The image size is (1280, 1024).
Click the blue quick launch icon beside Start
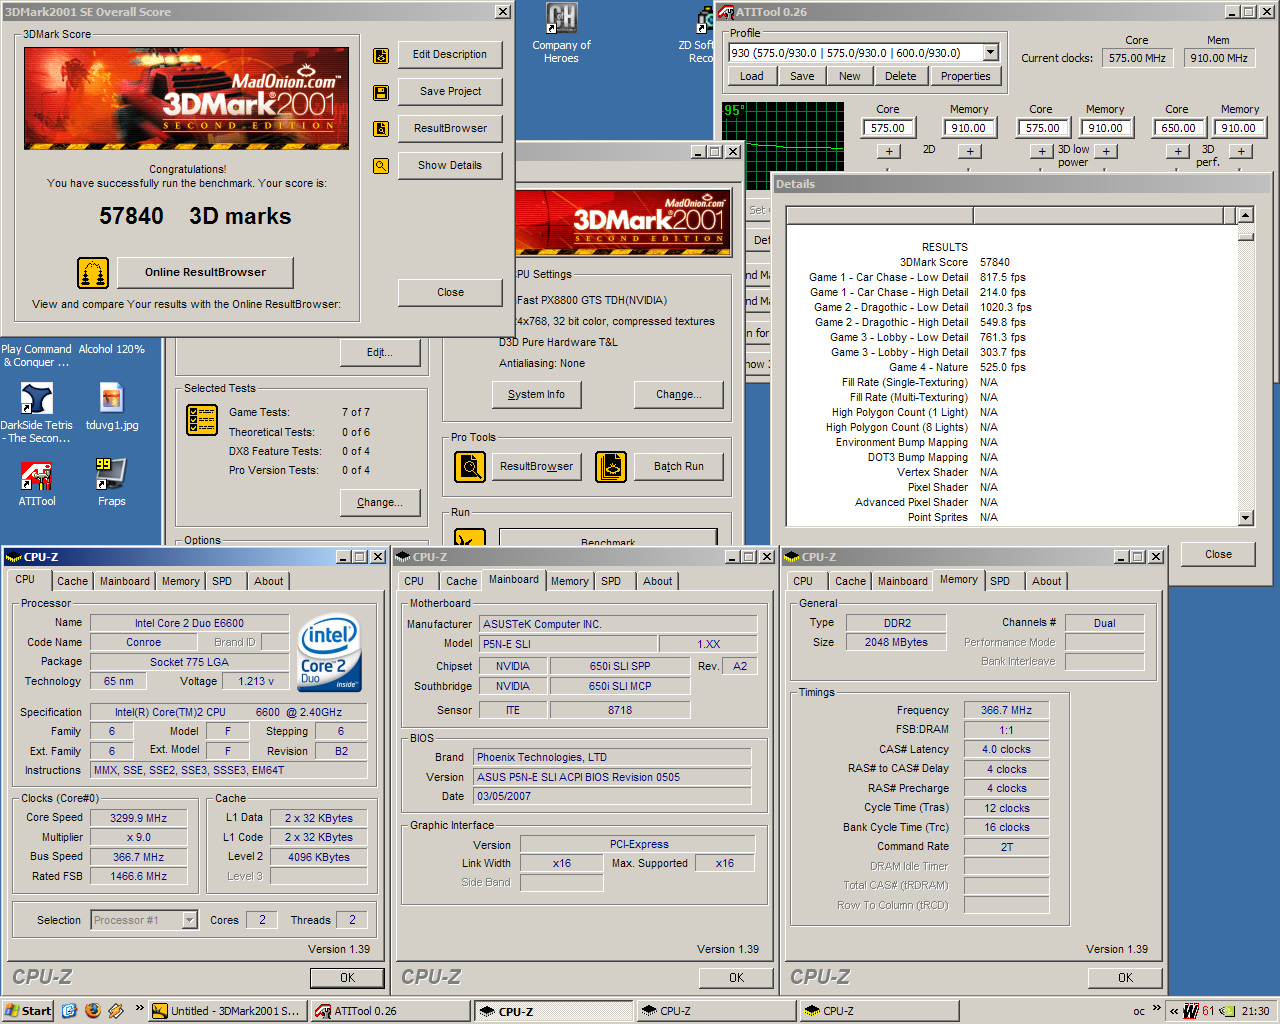tap(69, 1011)
